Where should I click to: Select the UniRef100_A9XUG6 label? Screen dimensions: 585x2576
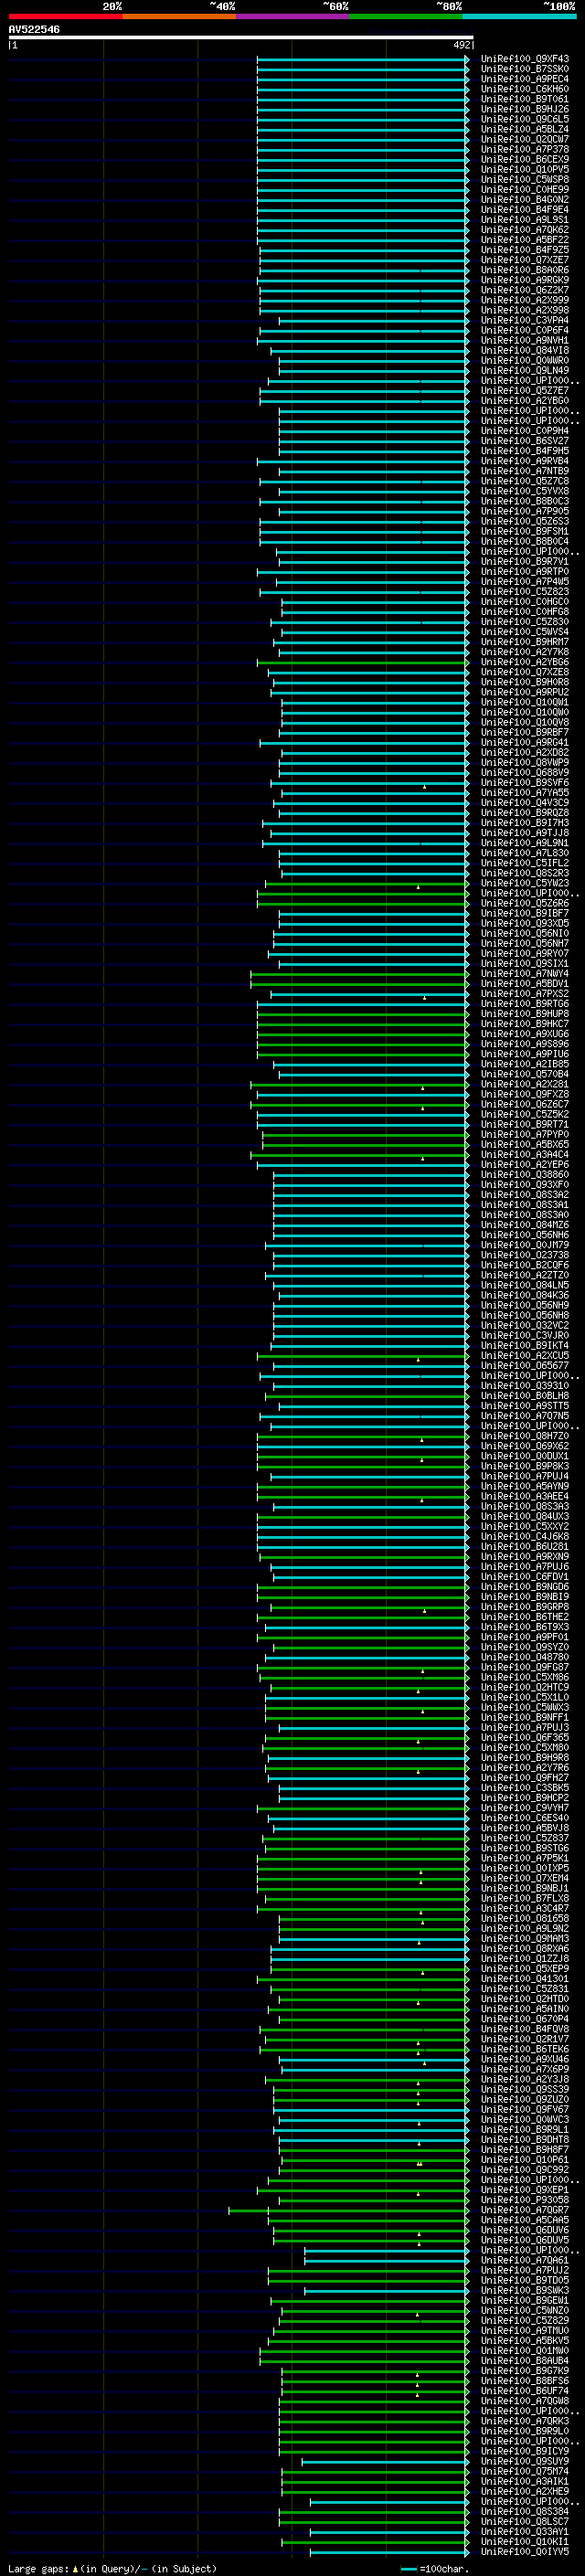(x=525, y=1034)
